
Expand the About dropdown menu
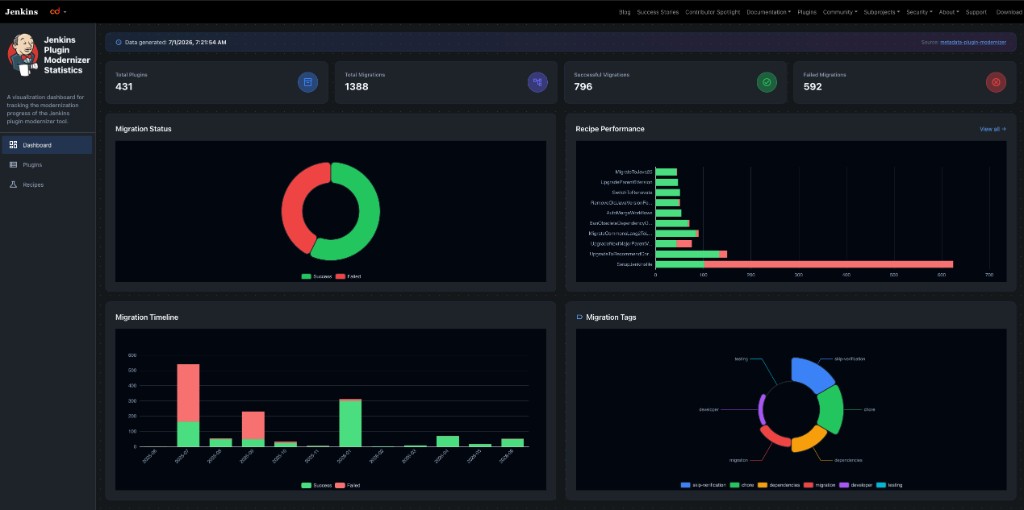coord(948,12)
